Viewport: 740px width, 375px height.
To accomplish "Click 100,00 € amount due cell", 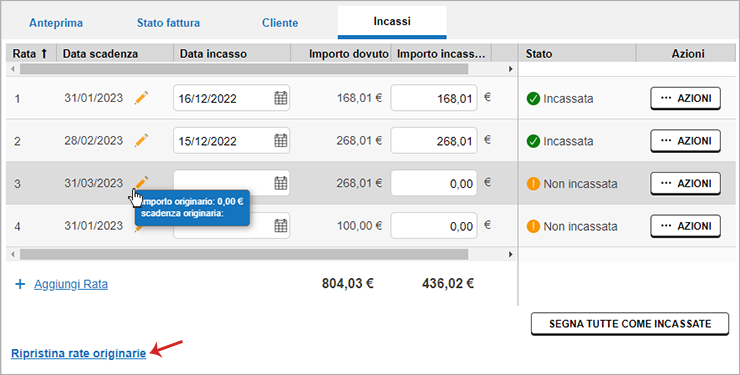I will tap(359, 226).
